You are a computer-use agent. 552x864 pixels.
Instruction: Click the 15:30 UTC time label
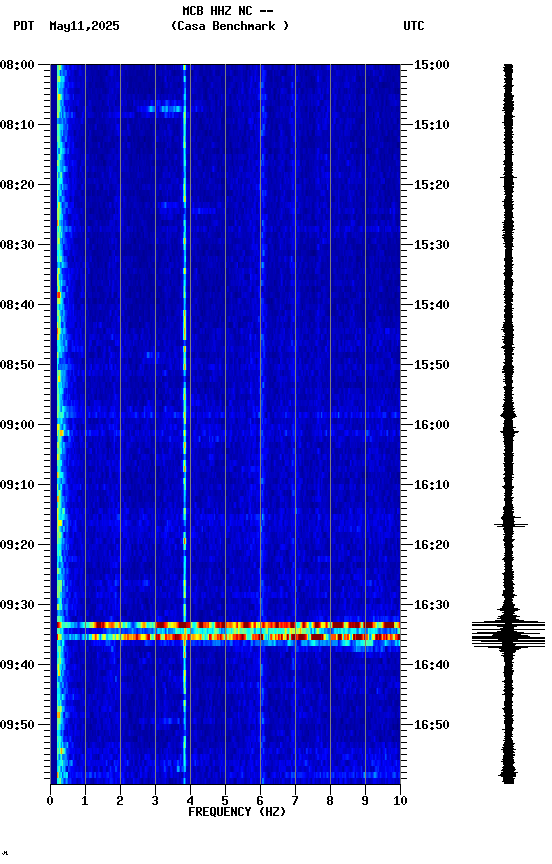coord(432,245)
